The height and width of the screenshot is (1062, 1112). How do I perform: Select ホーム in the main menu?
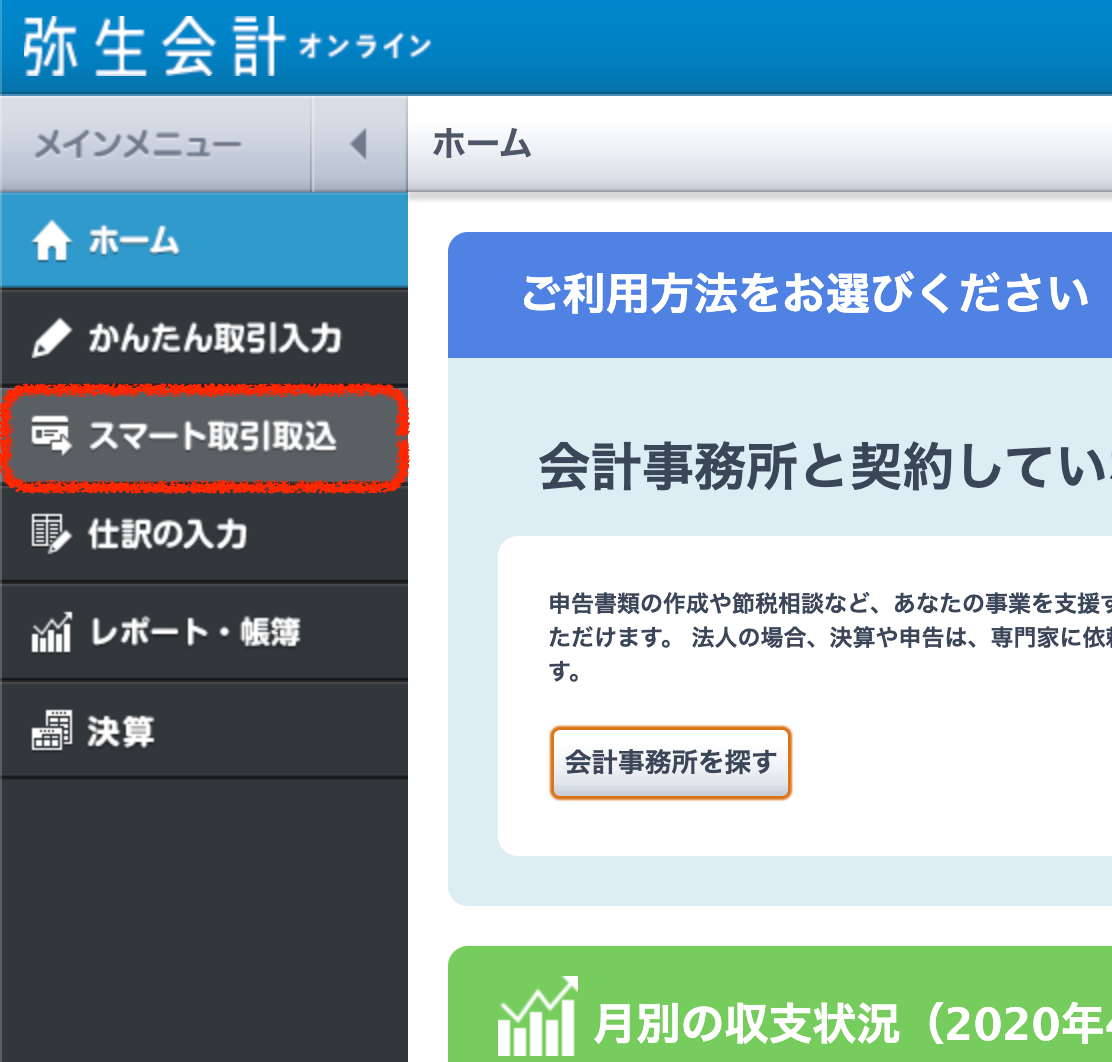click(x=133, y=242)
